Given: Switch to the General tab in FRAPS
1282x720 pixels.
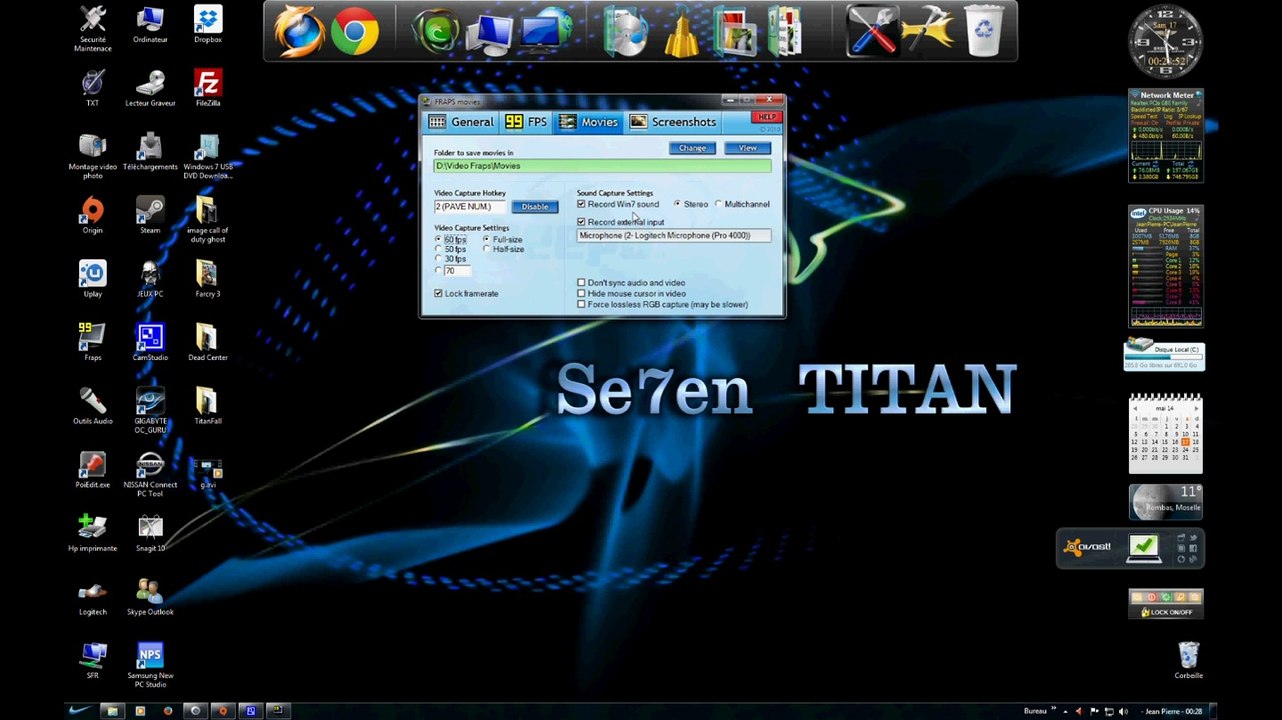Looking at the screenshot, I should (461, 122).
